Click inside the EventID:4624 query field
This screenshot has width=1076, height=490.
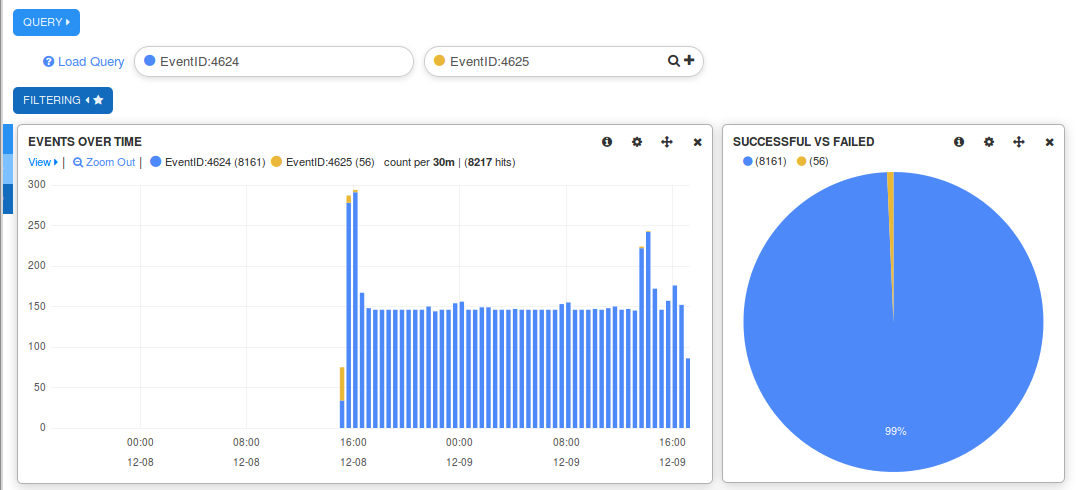(x=280, y=61)
